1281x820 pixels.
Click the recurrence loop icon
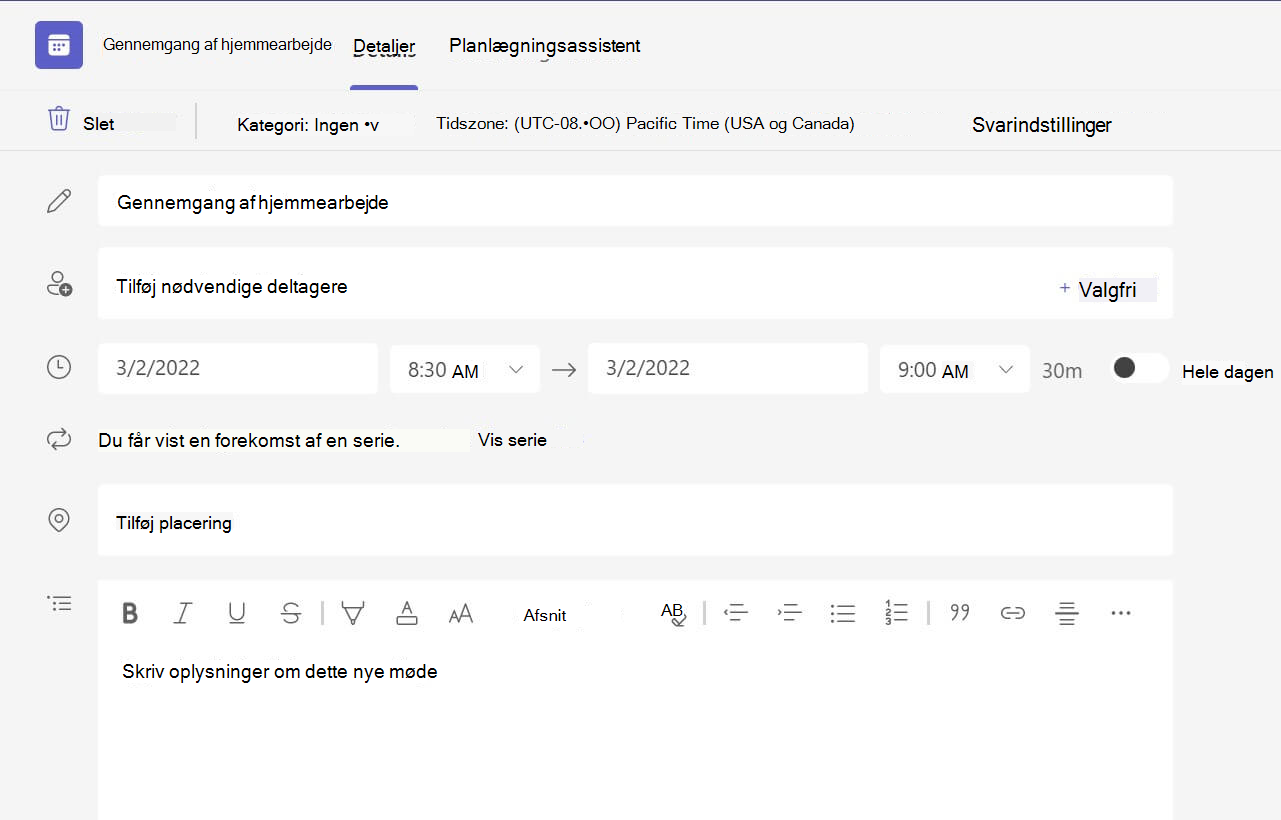(59, 439)
